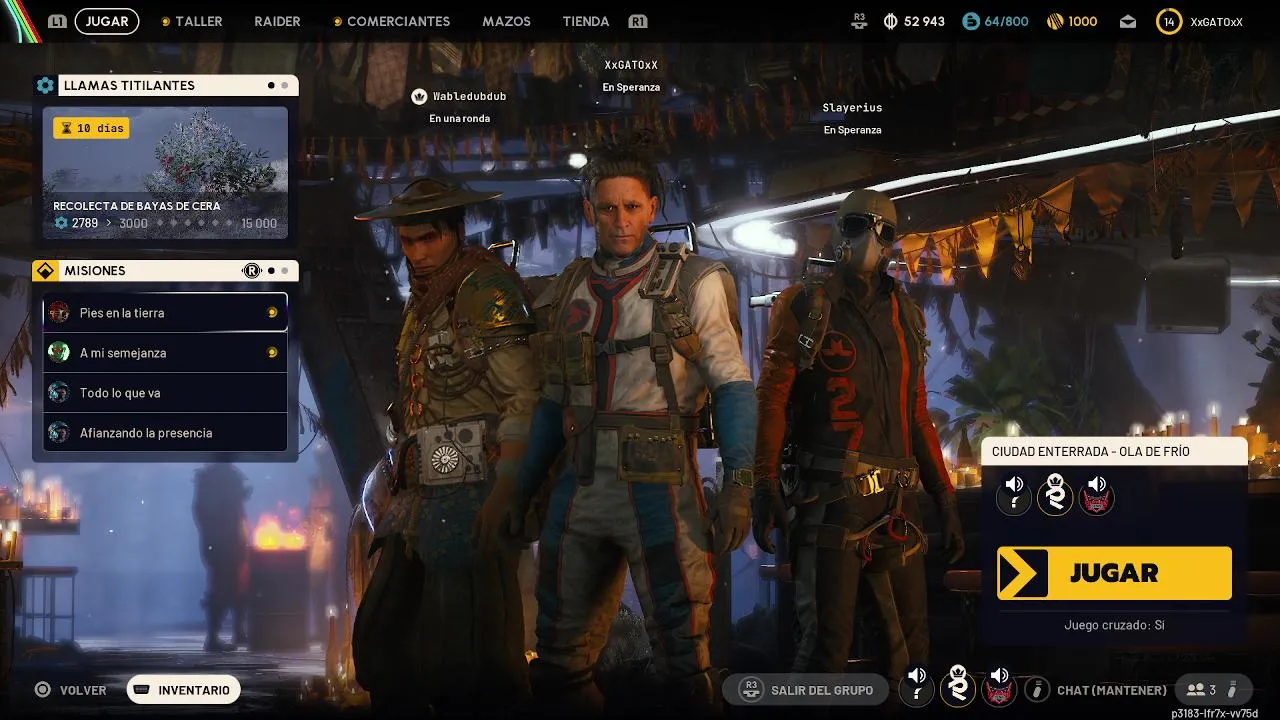
Task: Click the circle icon next to Volver
Action: pyautogui.click(x=42, y=690)
